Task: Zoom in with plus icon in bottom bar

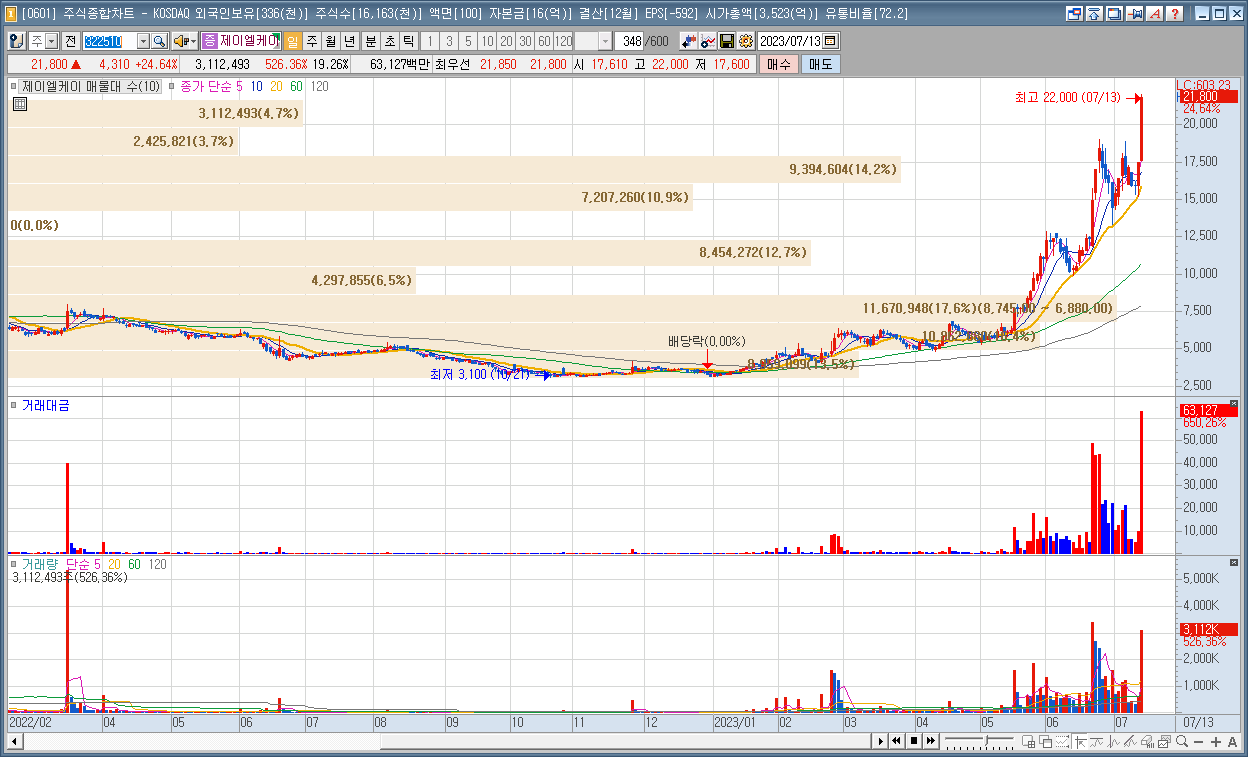Action: coord(1215,741)
